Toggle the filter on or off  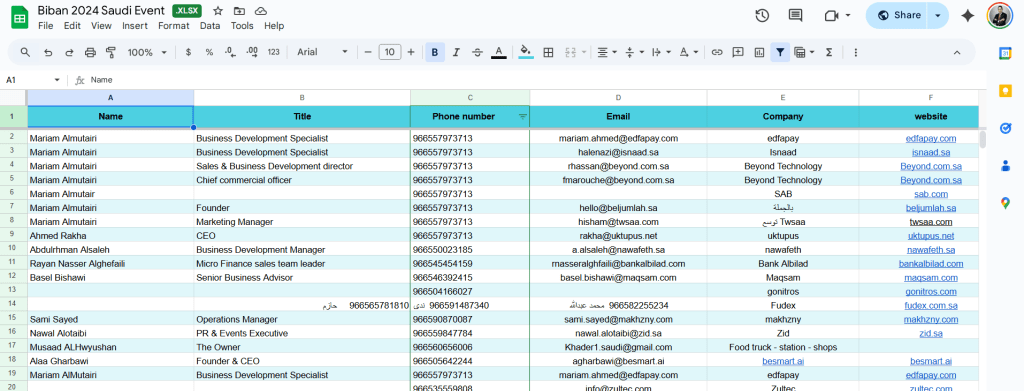tap(780, 52)
